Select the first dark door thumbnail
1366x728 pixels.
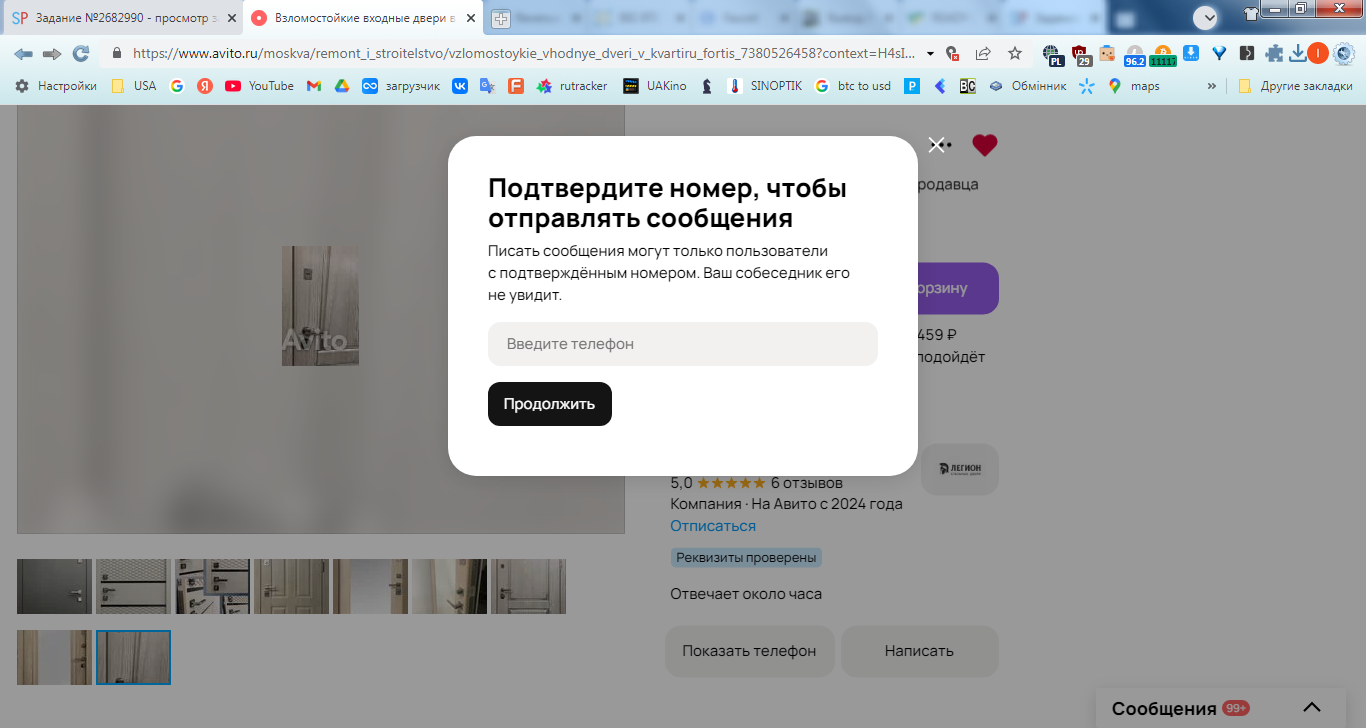pyautogui.click(x=54, y=586)
